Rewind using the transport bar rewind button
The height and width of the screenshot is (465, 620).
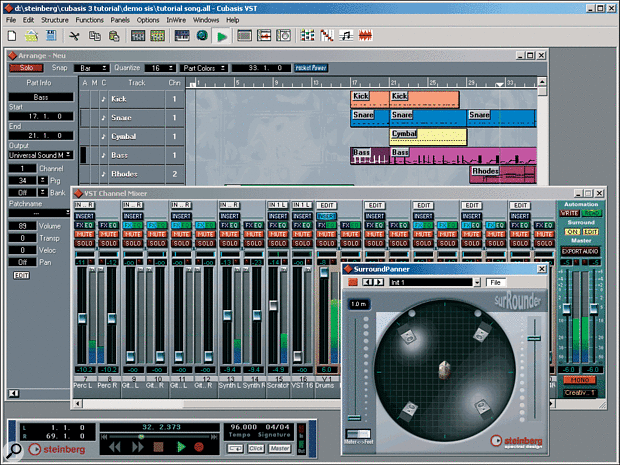[115, 447]
